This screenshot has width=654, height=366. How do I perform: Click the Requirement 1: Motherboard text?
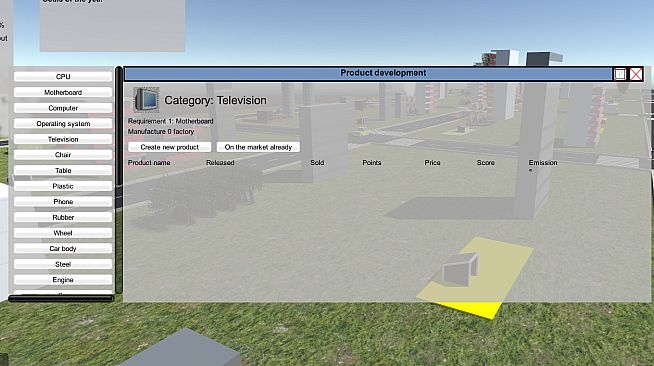click(x=171, y=121)
